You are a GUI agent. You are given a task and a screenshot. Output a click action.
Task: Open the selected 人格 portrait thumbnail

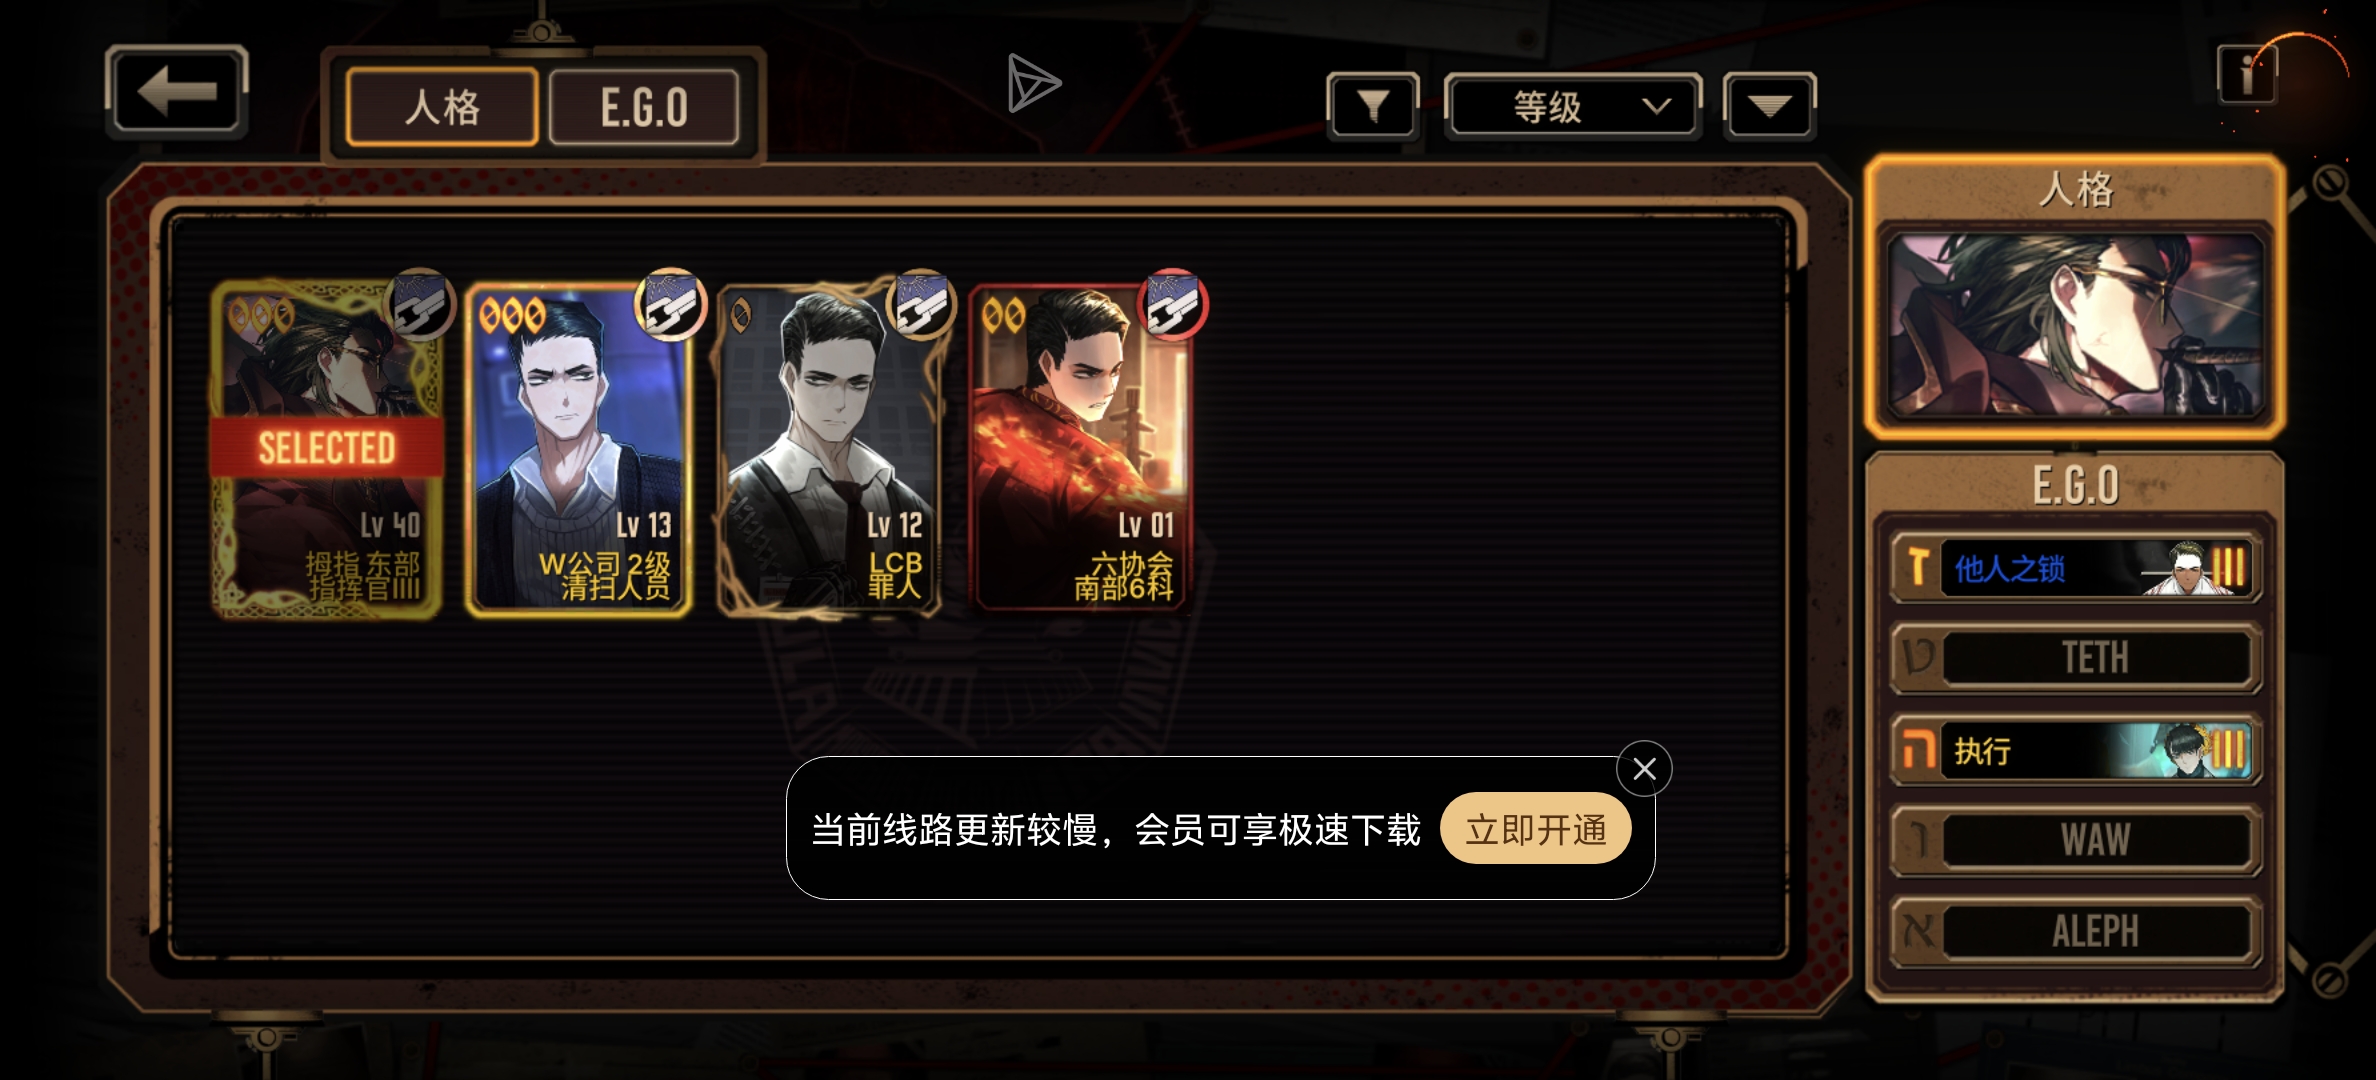[2075, 325]
